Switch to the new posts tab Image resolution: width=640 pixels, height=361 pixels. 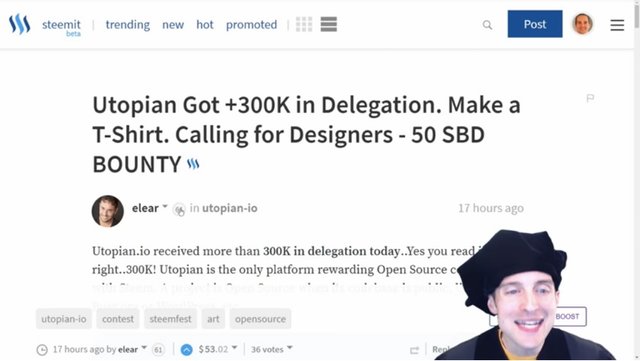coord(173,25)
